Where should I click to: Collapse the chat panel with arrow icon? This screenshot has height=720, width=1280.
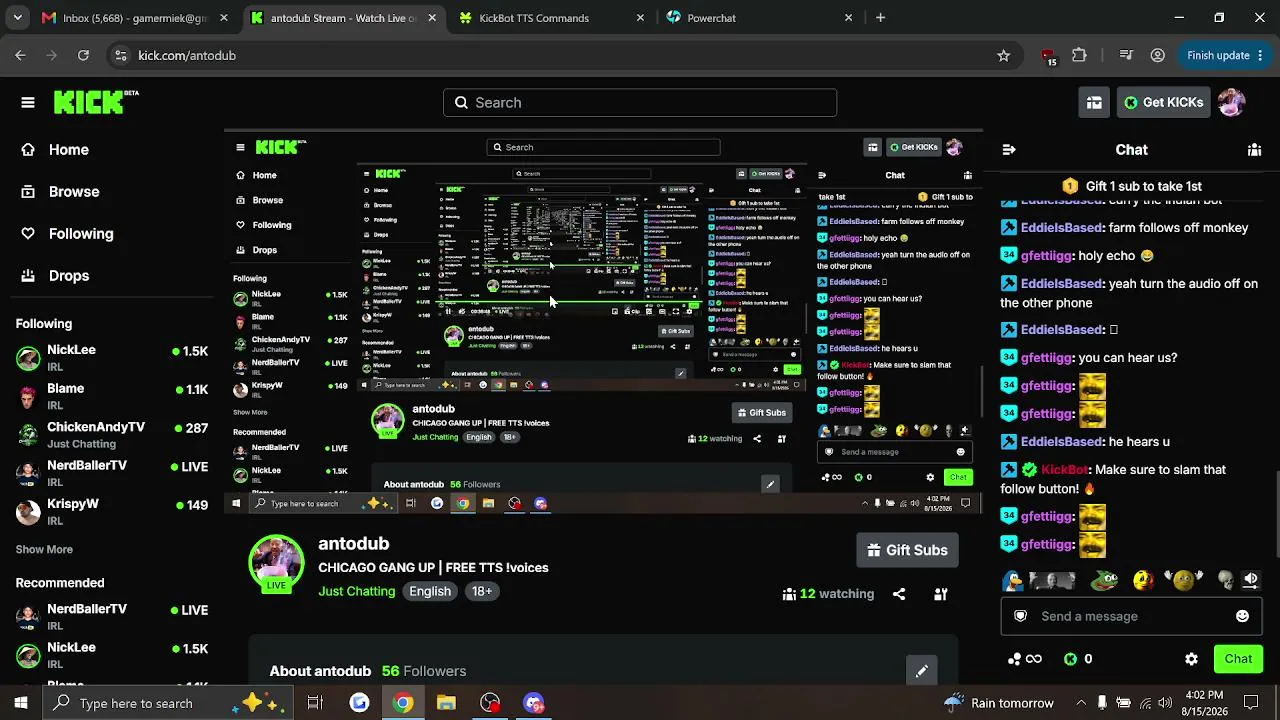1009,150
